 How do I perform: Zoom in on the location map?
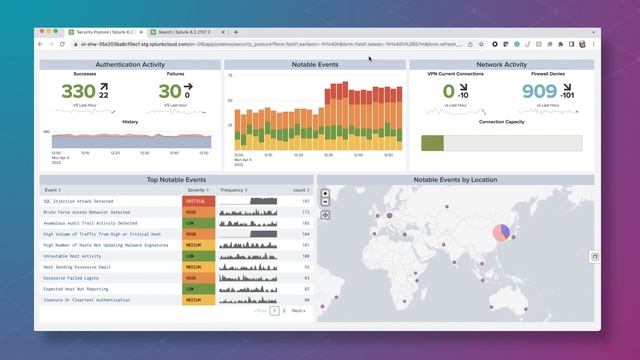[325, 193]
